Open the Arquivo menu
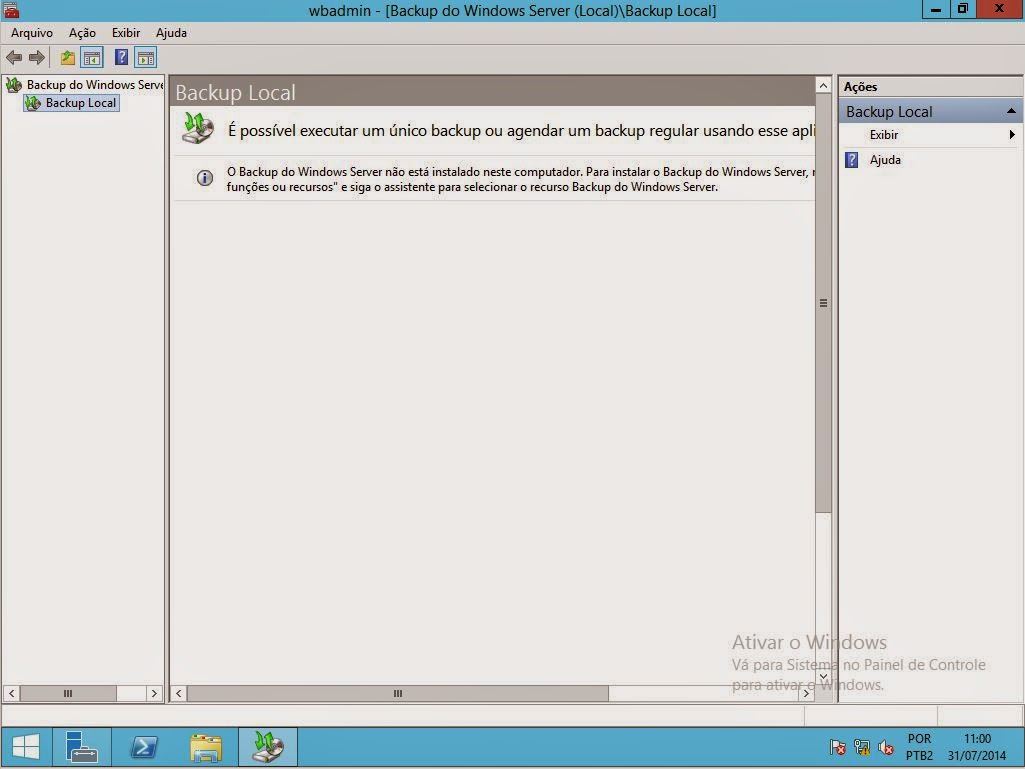The height and width of the screenshot is (769, 1025). [31, 33]
